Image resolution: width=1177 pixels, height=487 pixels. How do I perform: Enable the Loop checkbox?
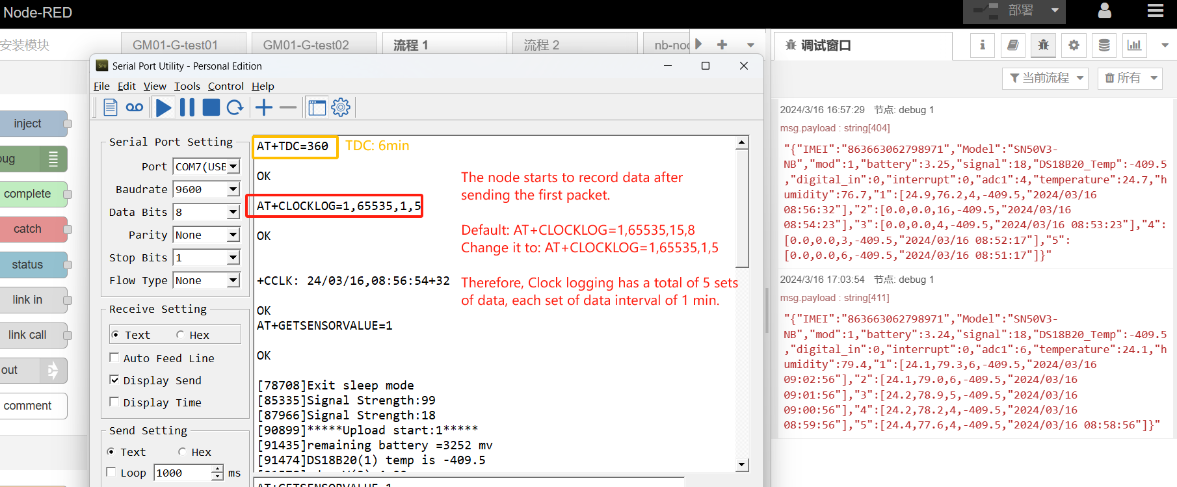point(111,473)
